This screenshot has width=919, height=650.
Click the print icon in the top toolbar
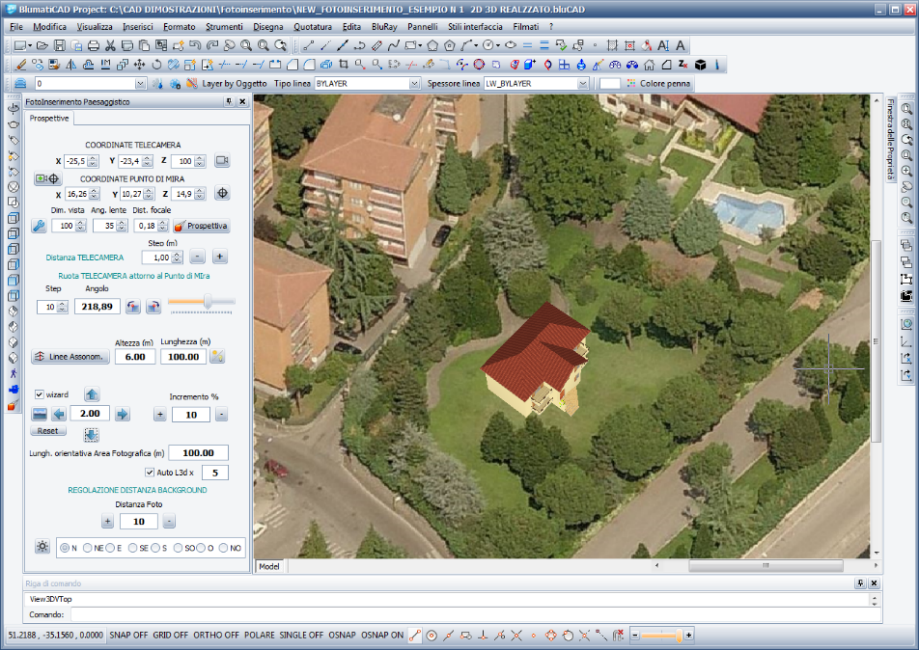(93, 46)
